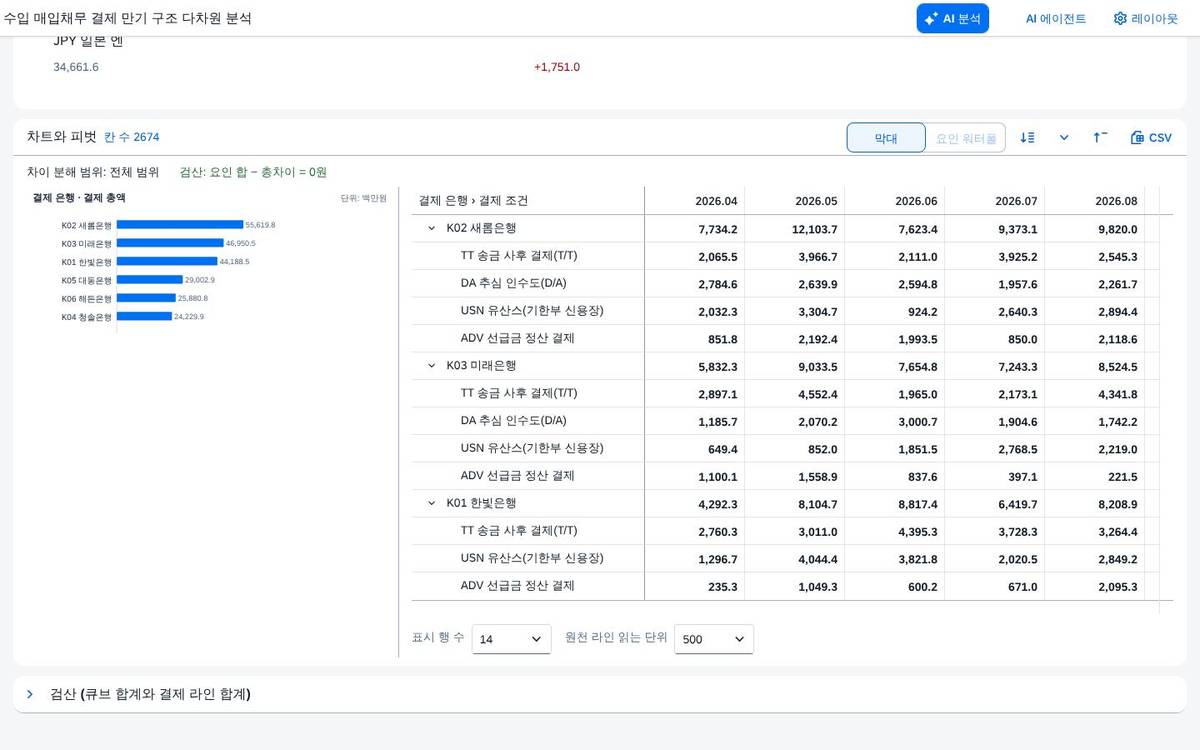
Task: Click the 2026.06 column header
Action: [895, 201]
